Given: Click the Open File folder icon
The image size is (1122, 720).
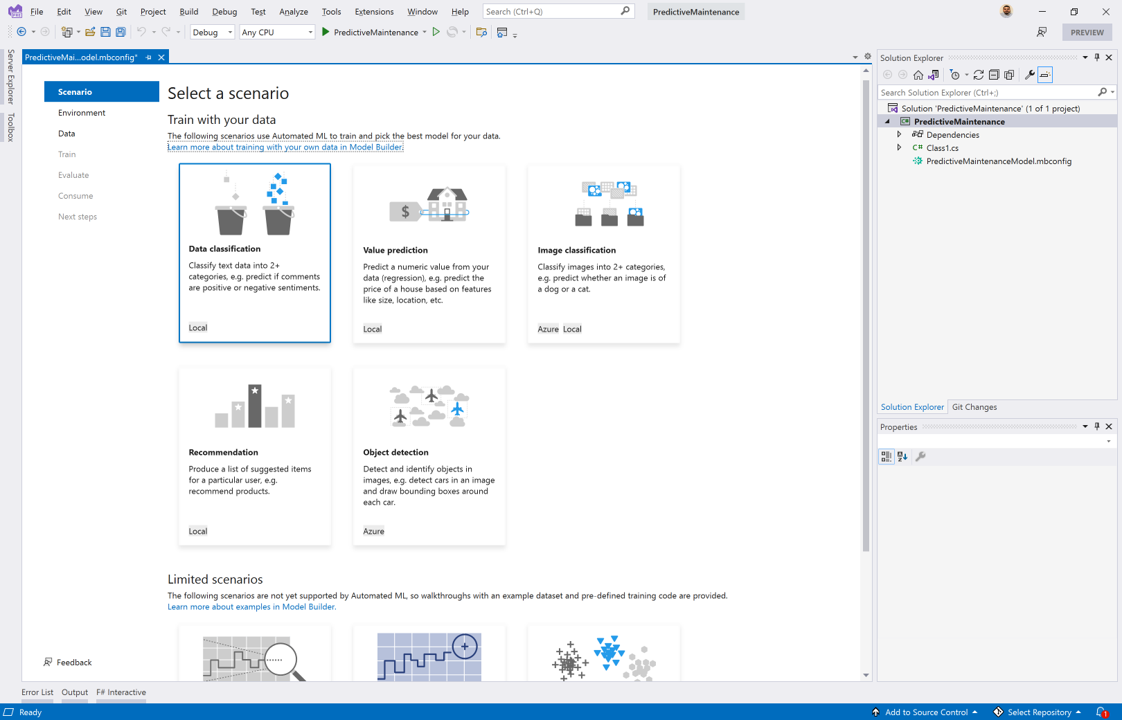Looking at the screenshot, I should coord(90,32).
